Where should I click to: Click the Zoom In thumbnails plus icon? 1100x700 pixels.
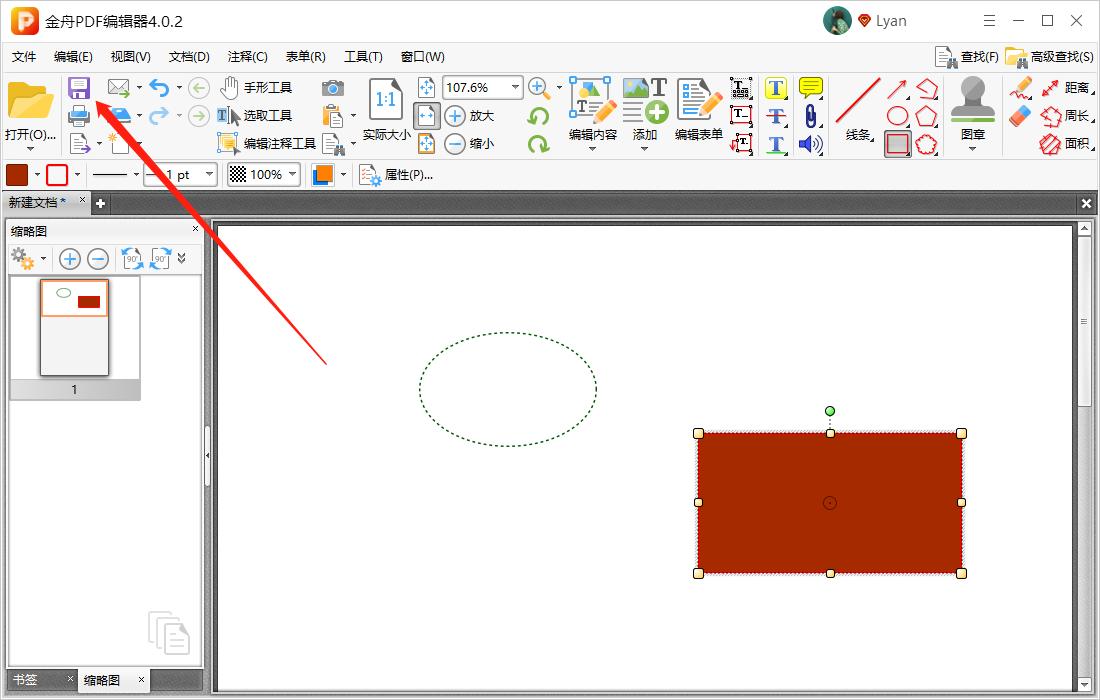tap(69, 259)
